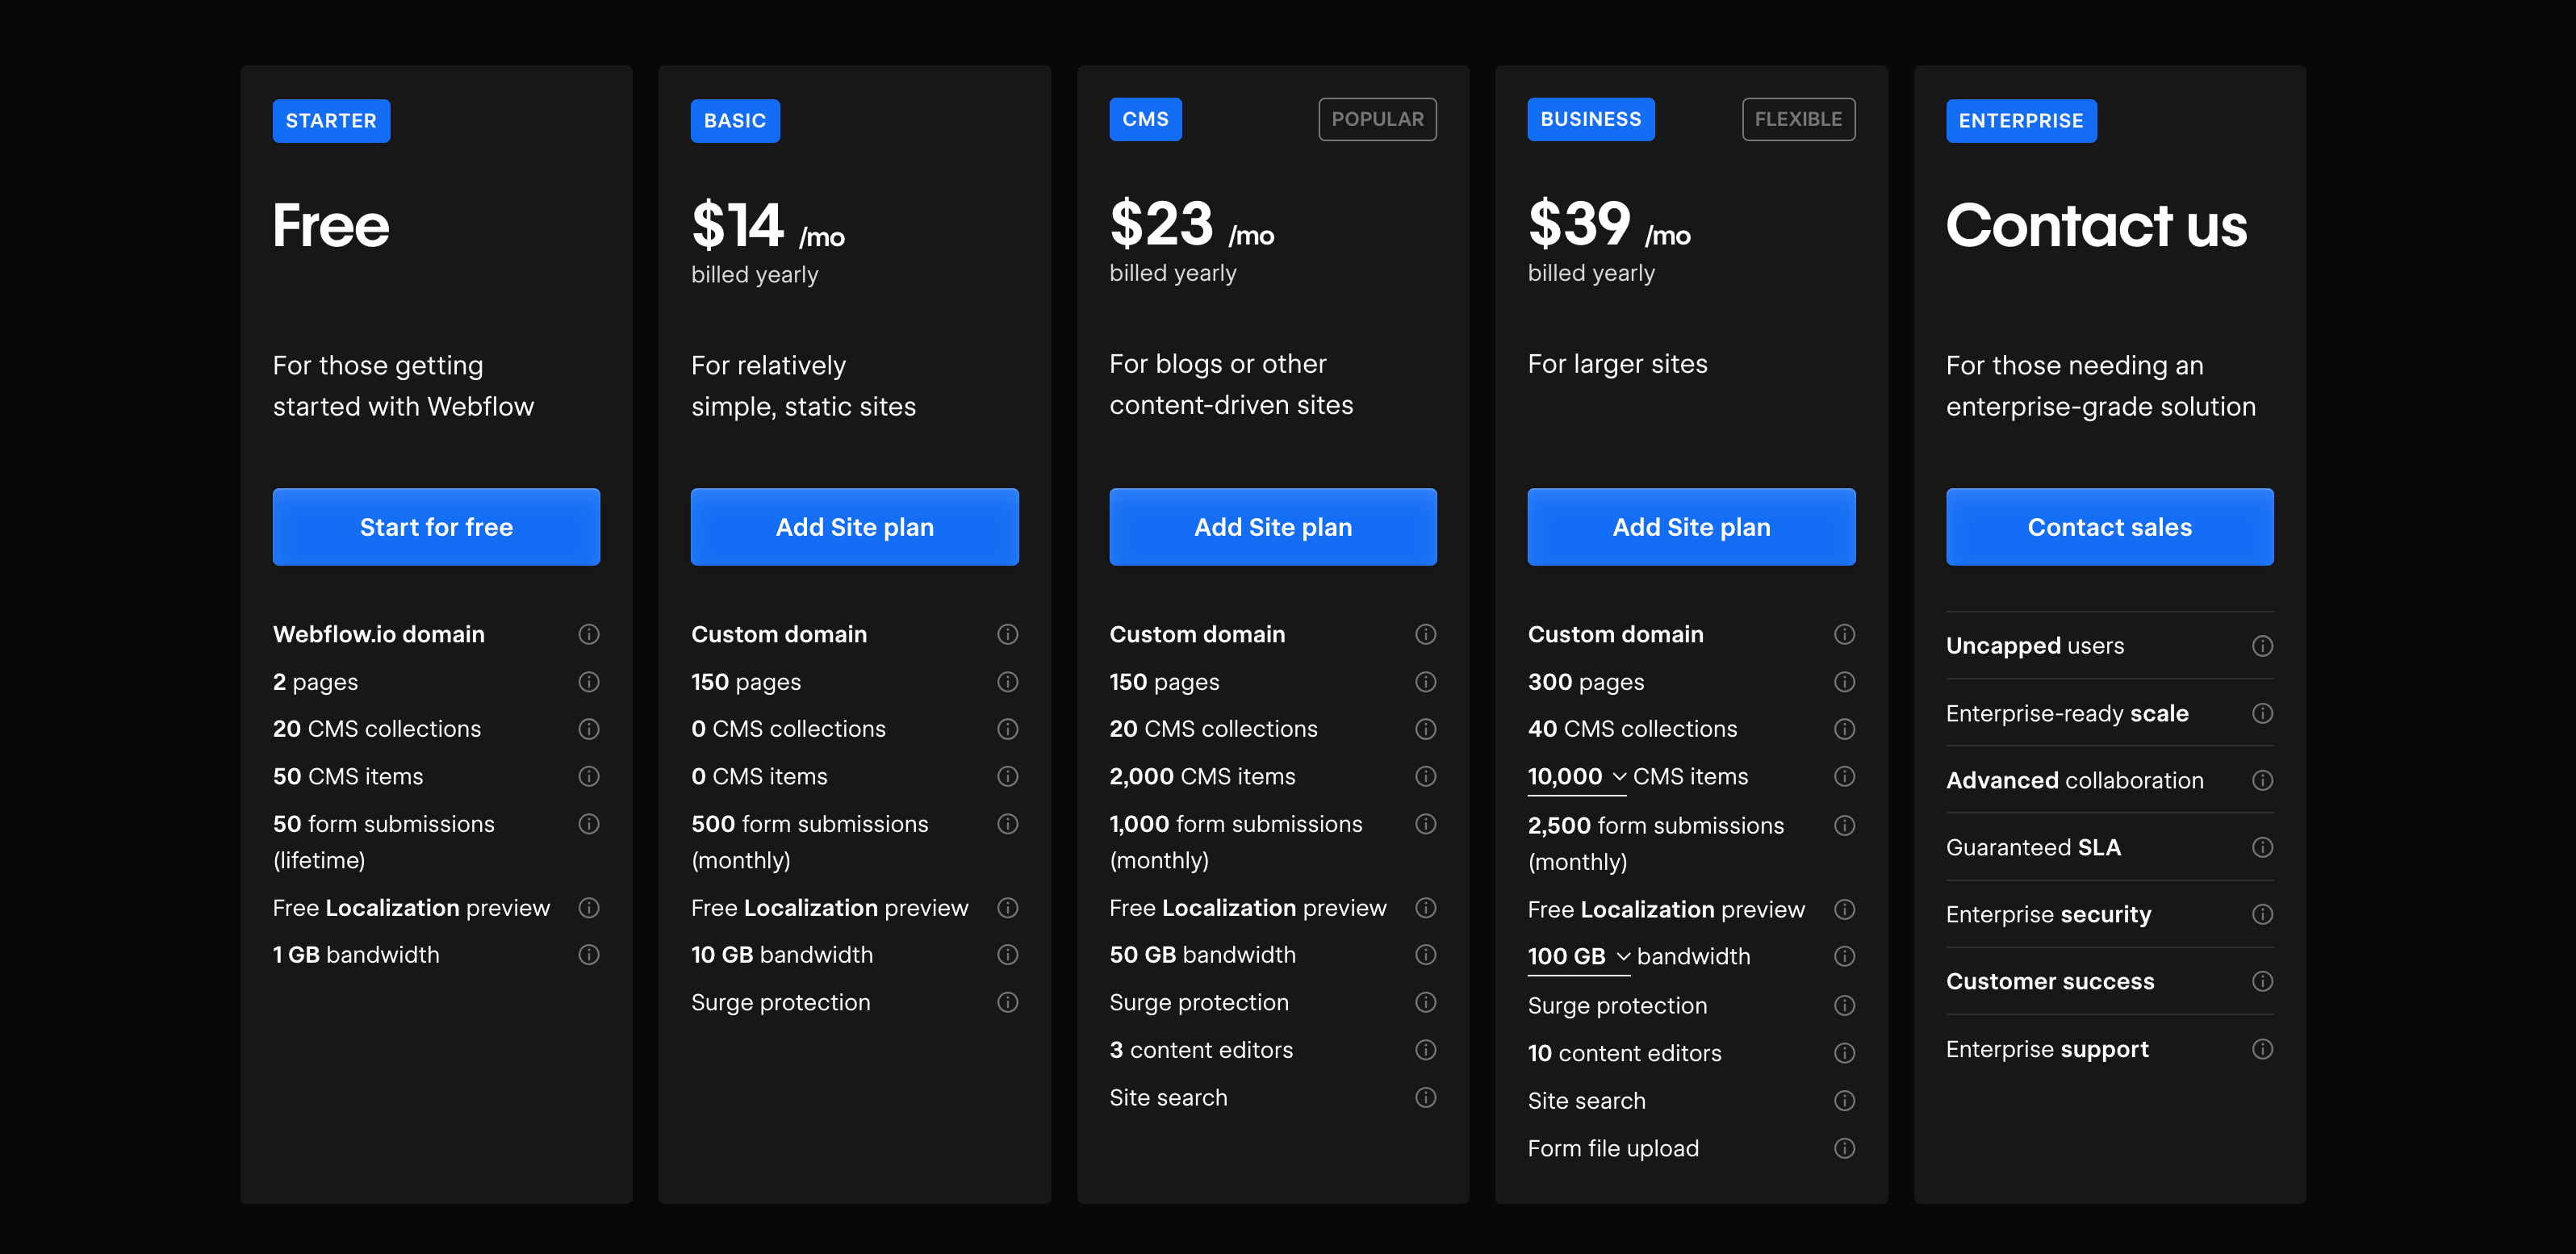Show info for Basic Surge protection
The width and height of the screenshot is (2576, 1254).
tap(1008, 1002)
